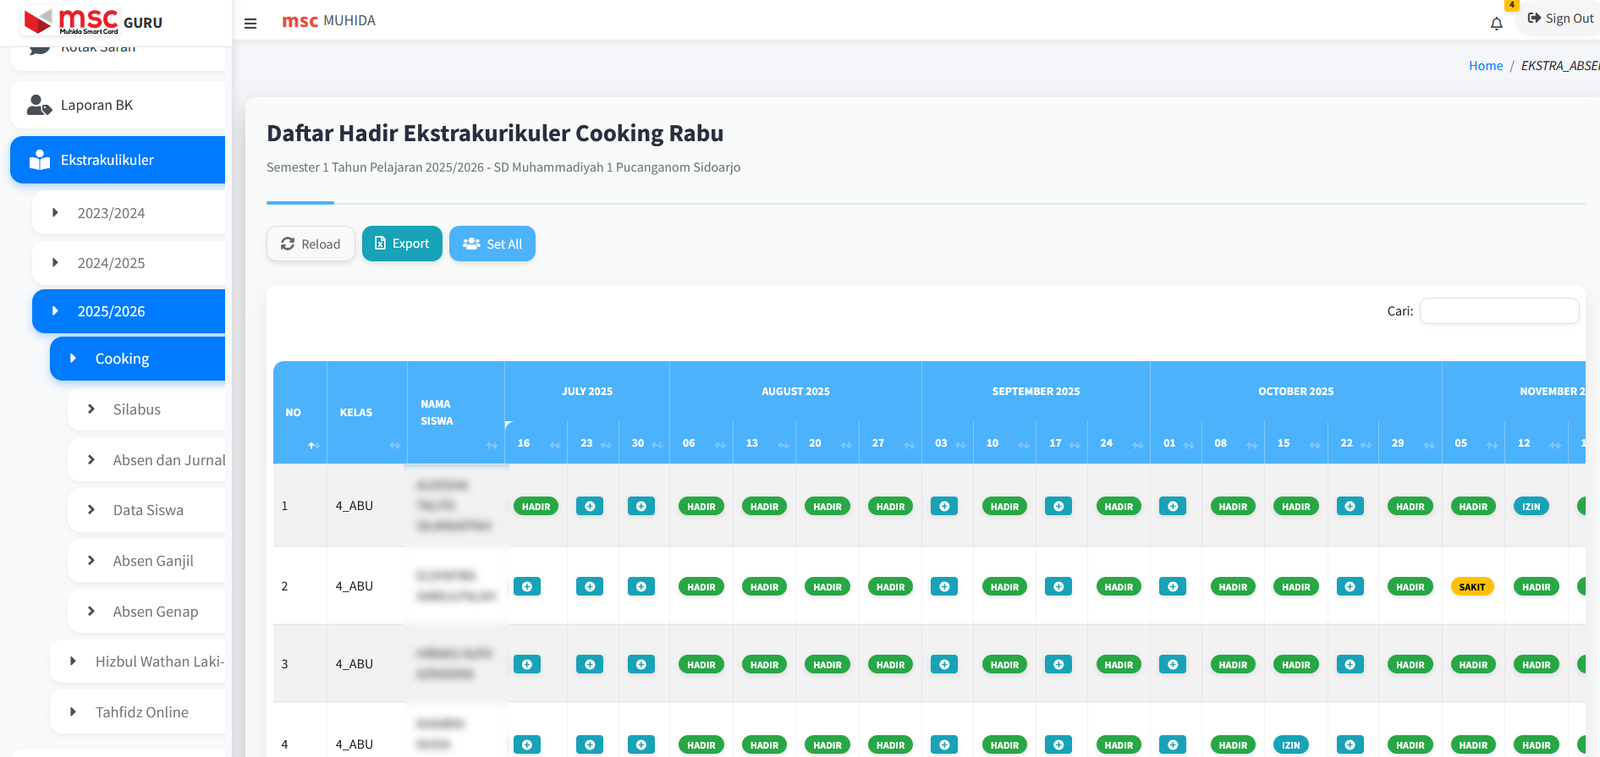Viewport: 1600px width, 757px height.
Task: Click the MSC Guru logo
Action: coord(92,21)
